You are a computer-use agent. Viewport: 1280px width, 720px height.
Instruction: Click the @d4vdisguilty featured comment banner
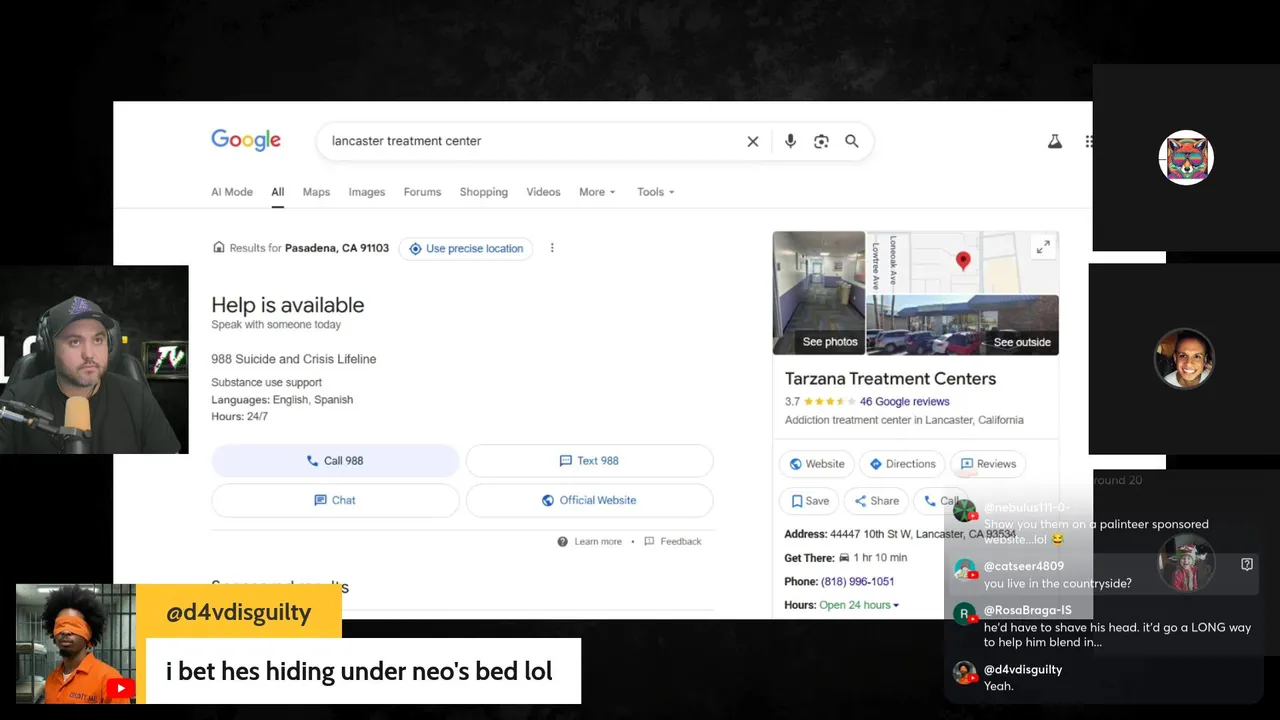[x=298, y=644]
